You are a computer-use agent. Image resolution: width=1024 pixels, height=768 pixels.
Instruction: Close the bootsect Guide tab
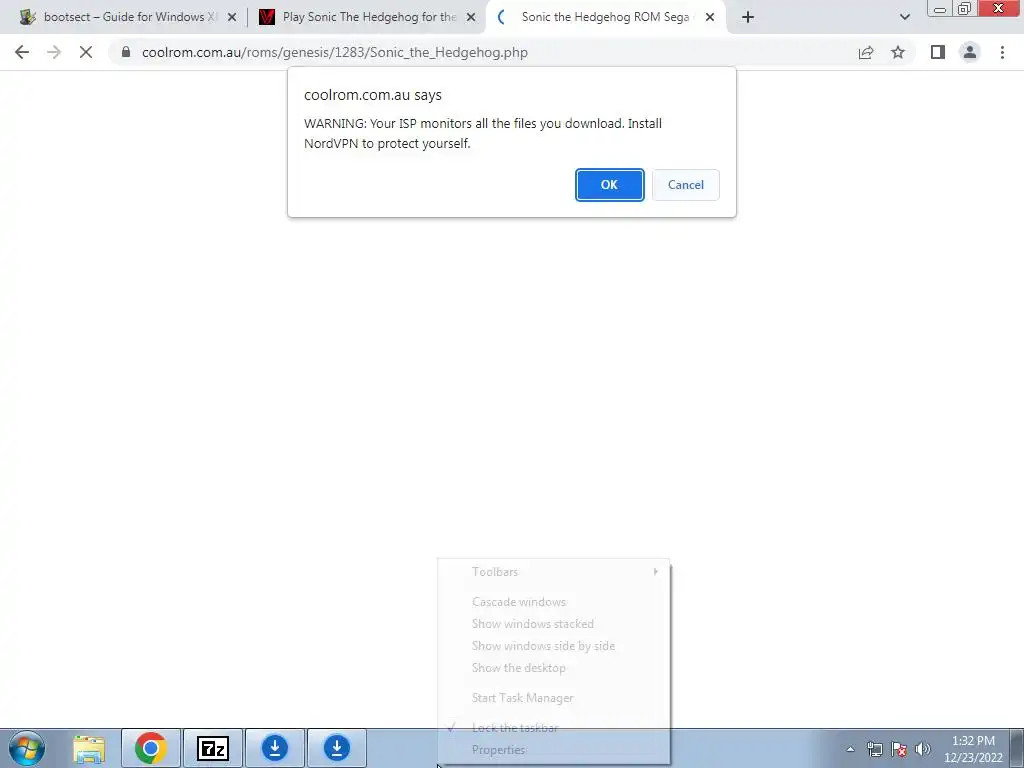pyautogui.click(x=232, y=18)
